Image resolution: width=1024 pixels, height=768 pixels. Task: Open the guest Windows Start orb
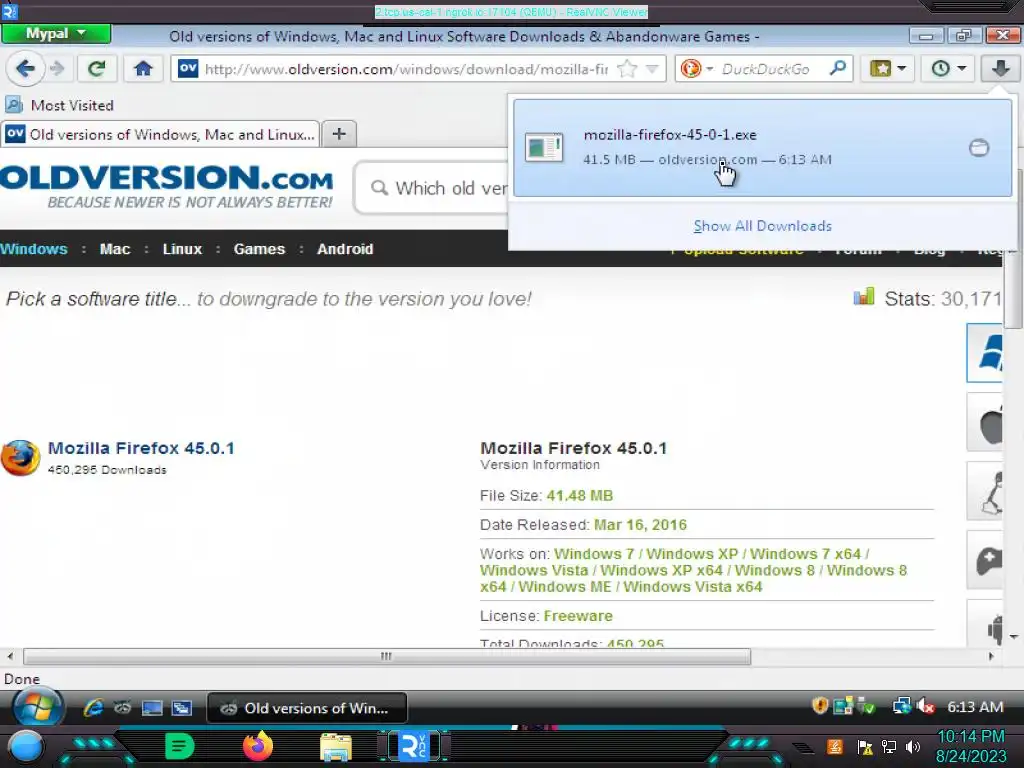pos(37,707)
